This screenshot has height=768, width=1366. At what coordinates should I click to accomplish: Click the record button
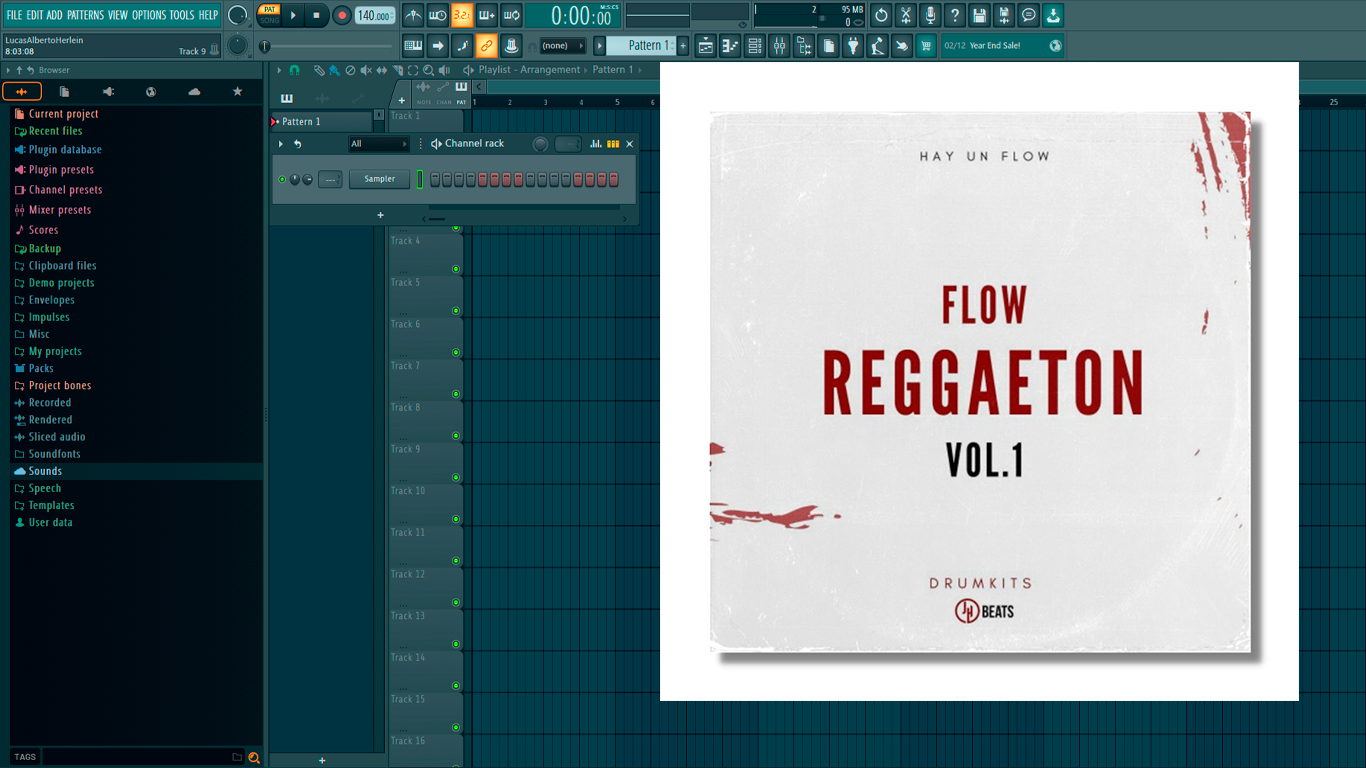coord(341,15)
